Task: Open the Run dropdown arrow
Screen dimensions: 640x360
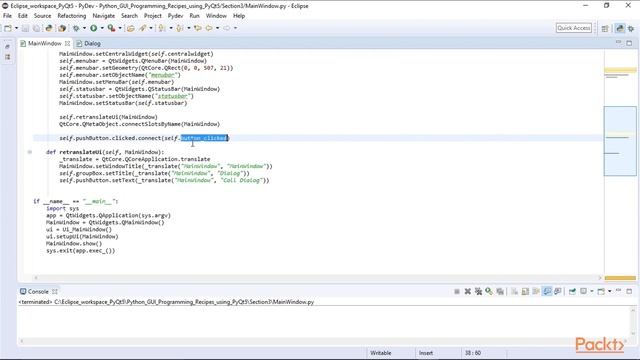Action: (x=102, y=28)
